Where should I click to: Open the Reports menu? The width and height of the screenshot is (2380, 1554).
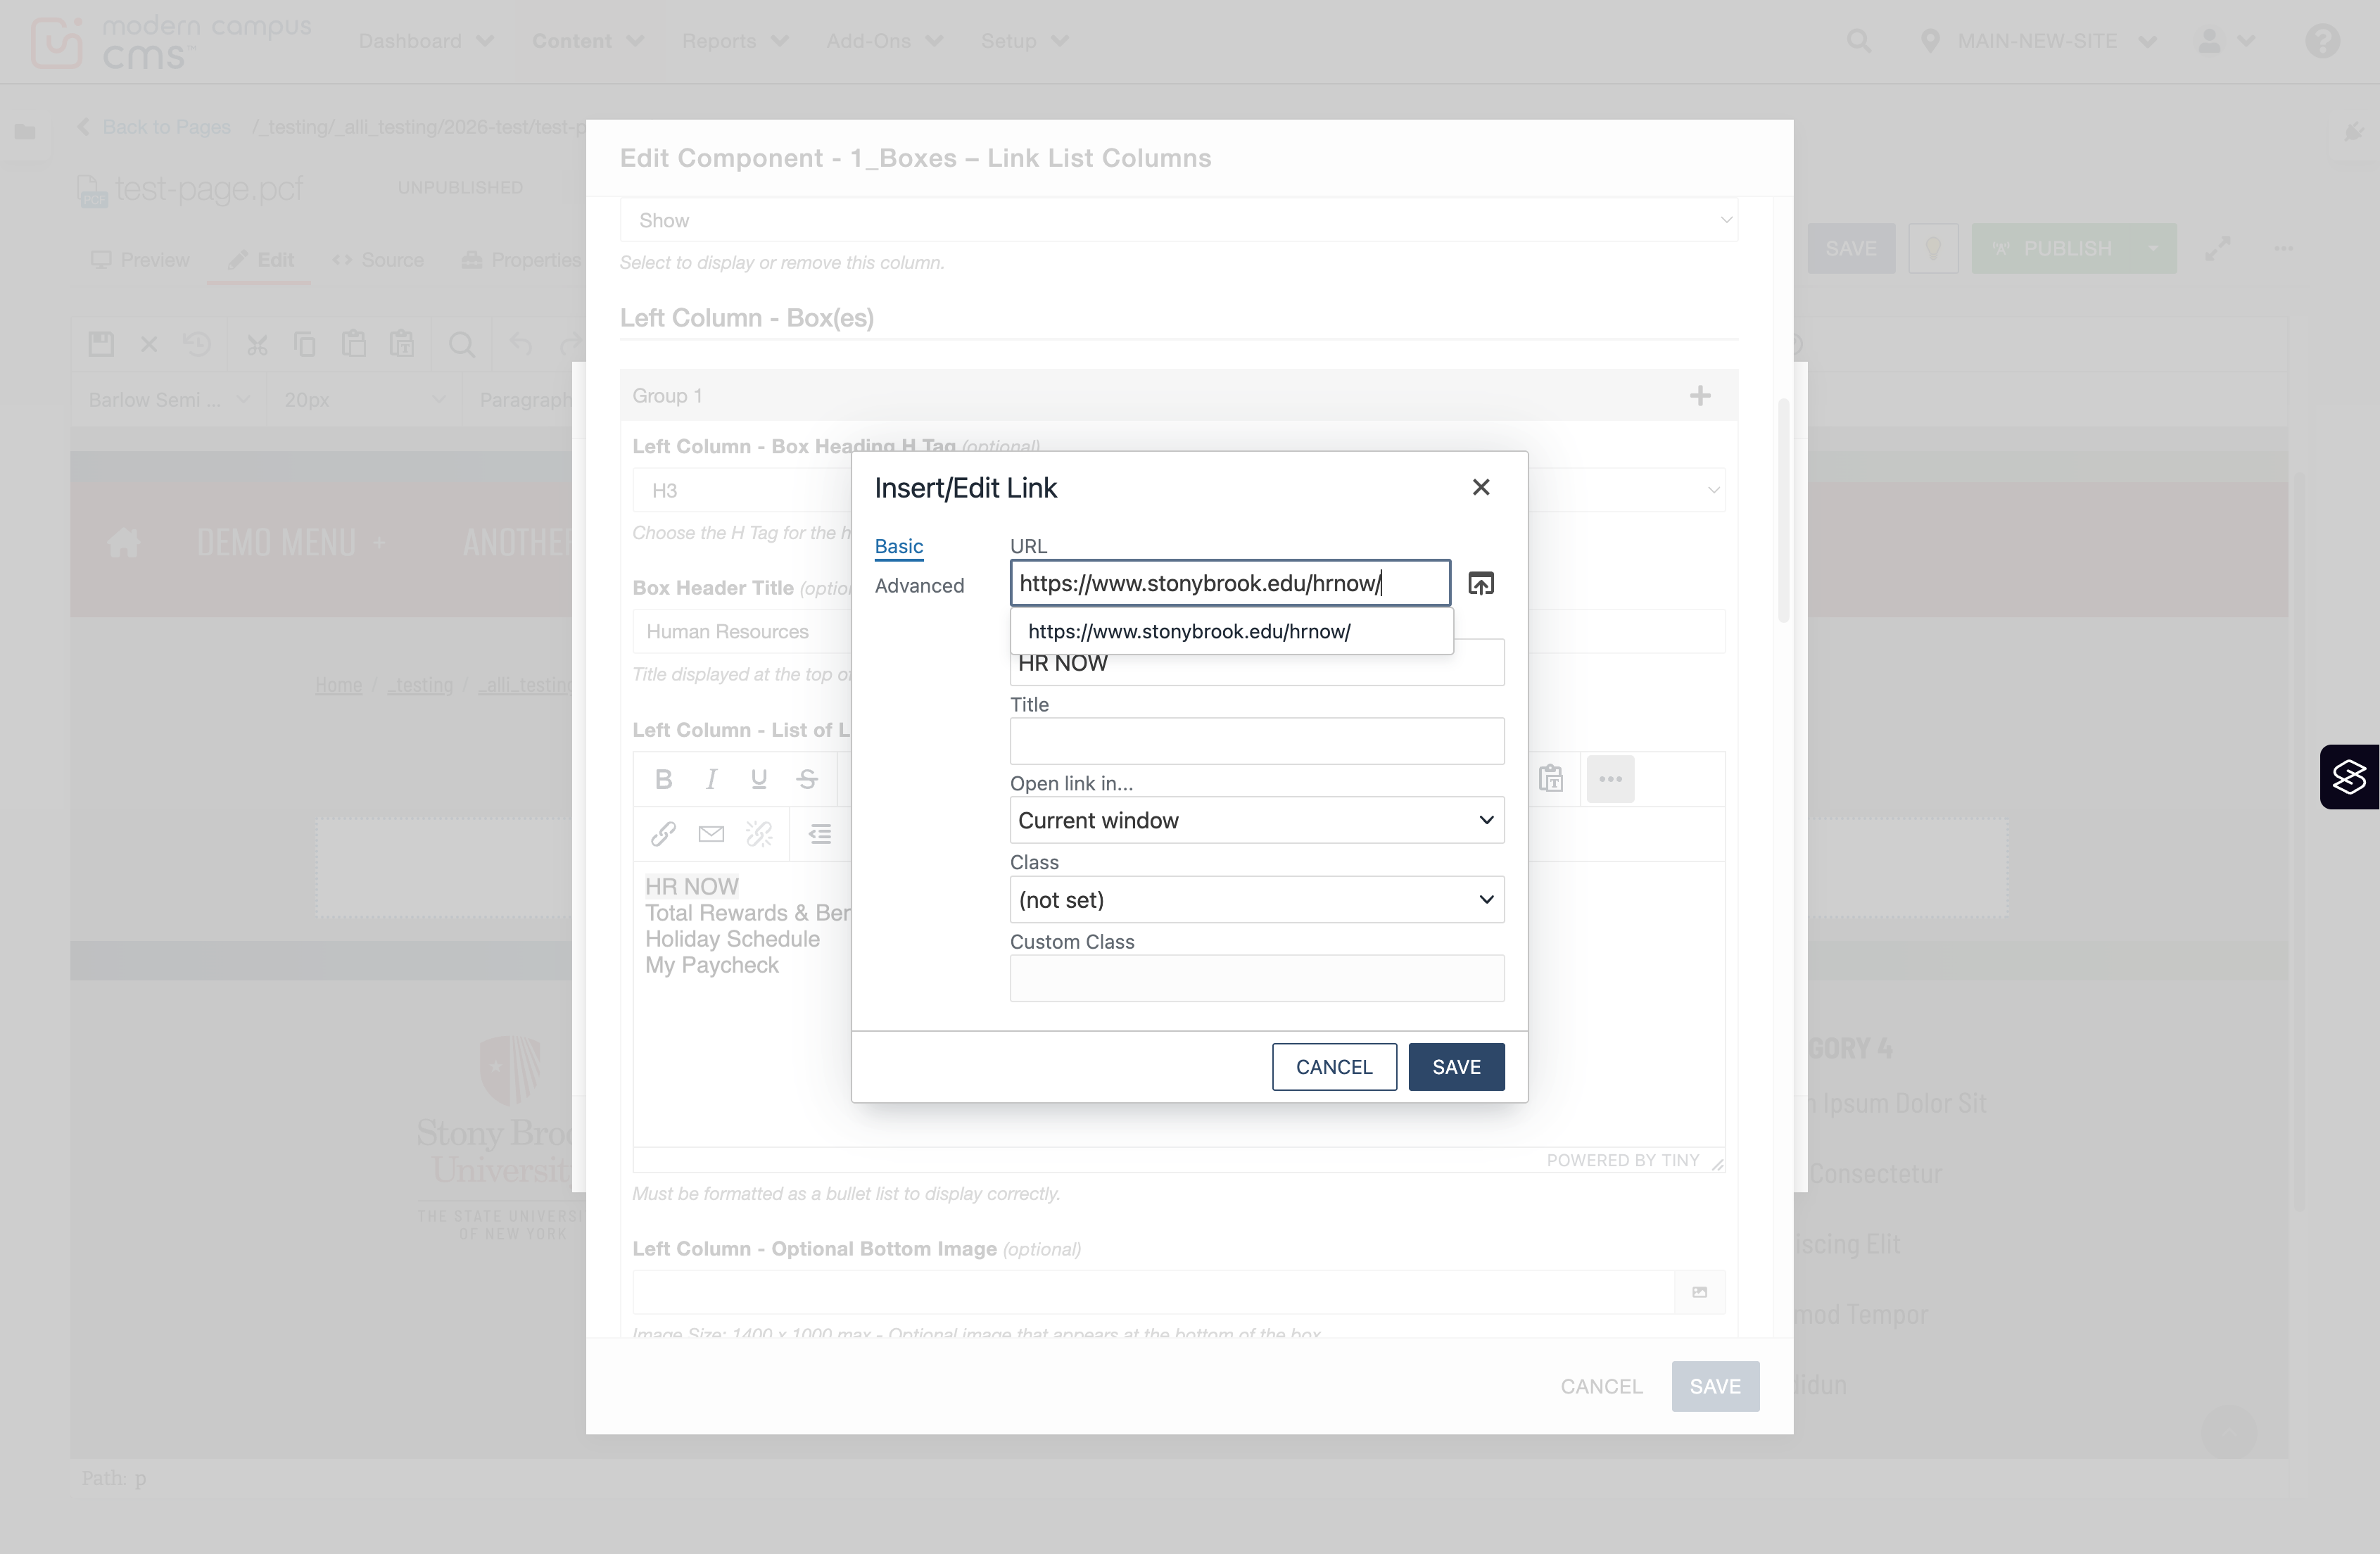tap(735, 41)
